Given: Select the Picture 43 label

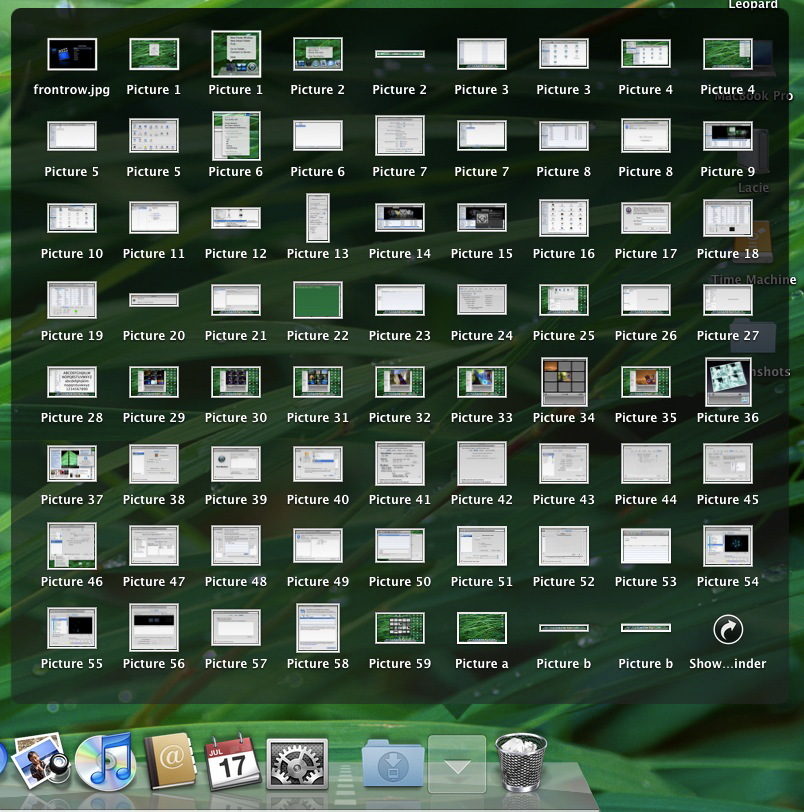Looking at the screenshot, I should [x=564, y=499].
